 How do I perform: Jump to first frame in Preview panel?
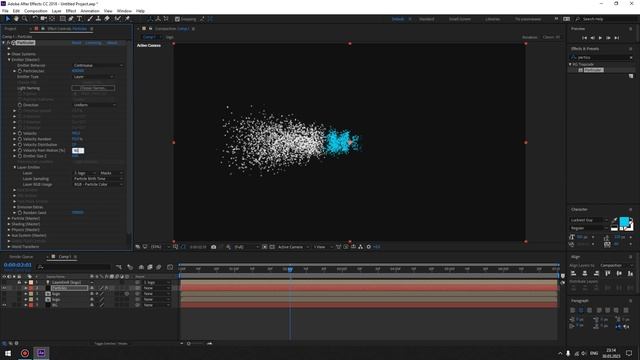584,38
